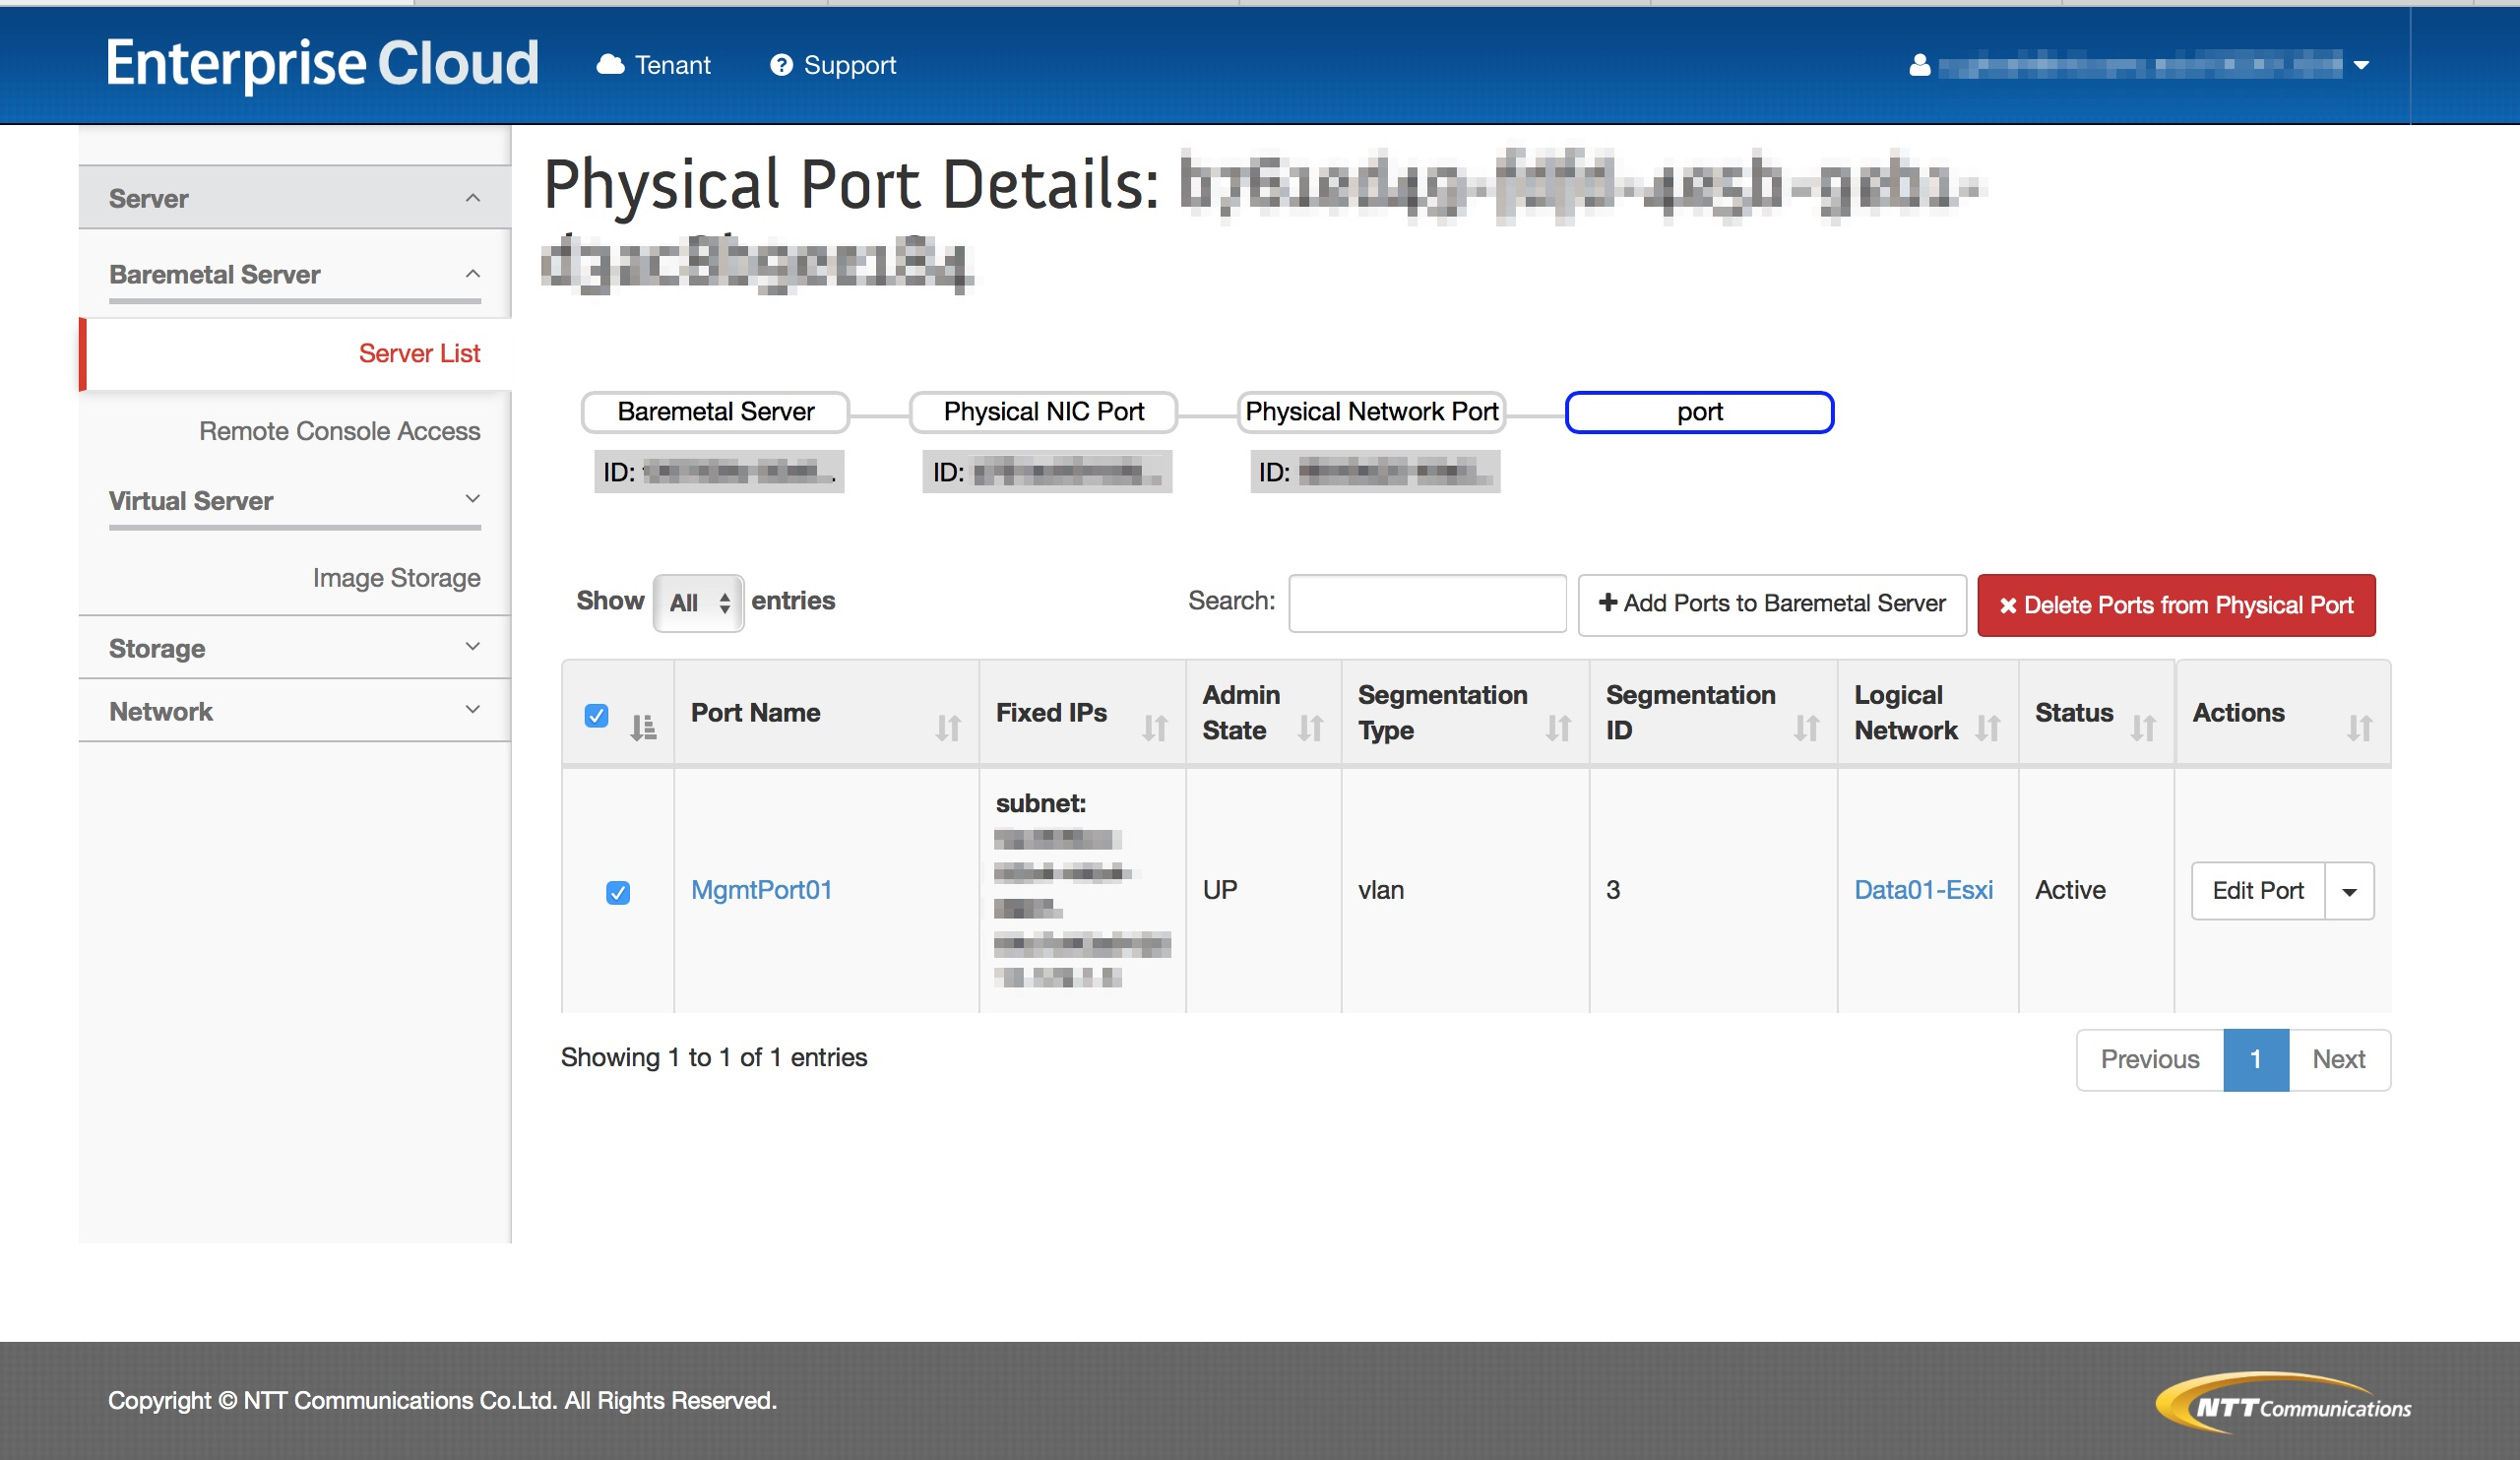
Task: Click the NTT Communications logo
Action: click(2282, 1403)
